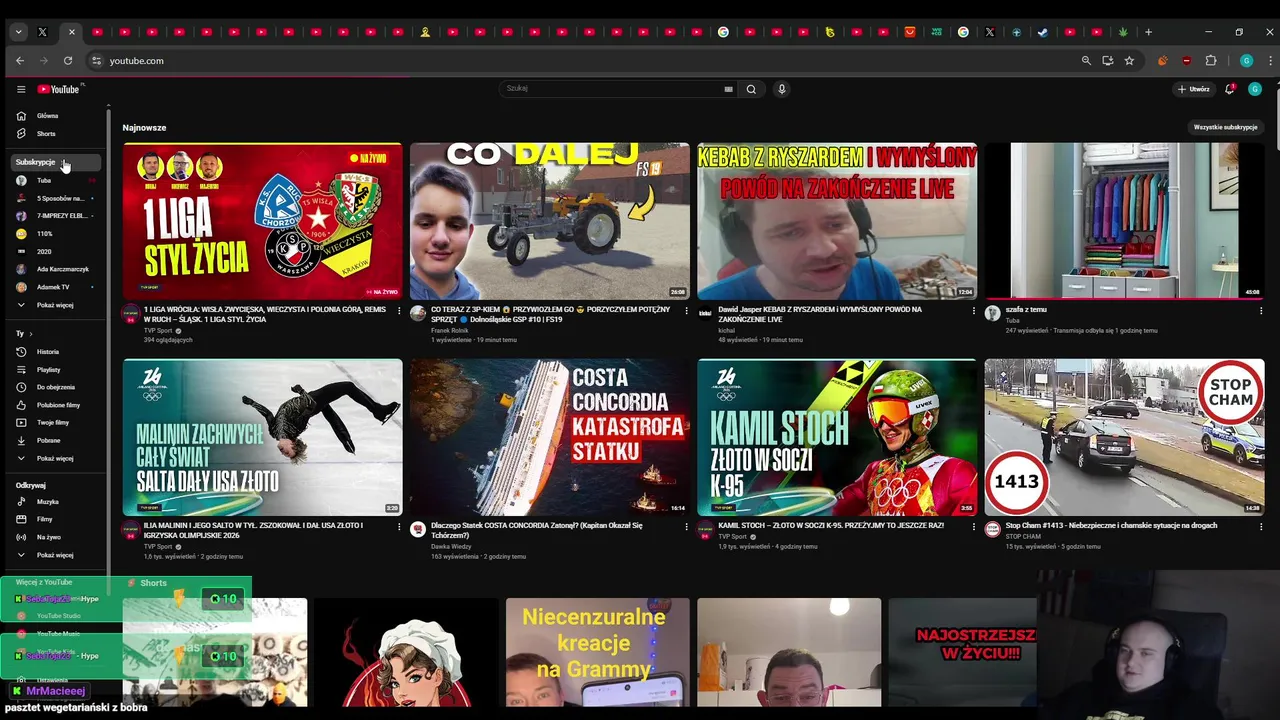Reload the page

pos(69,61)
